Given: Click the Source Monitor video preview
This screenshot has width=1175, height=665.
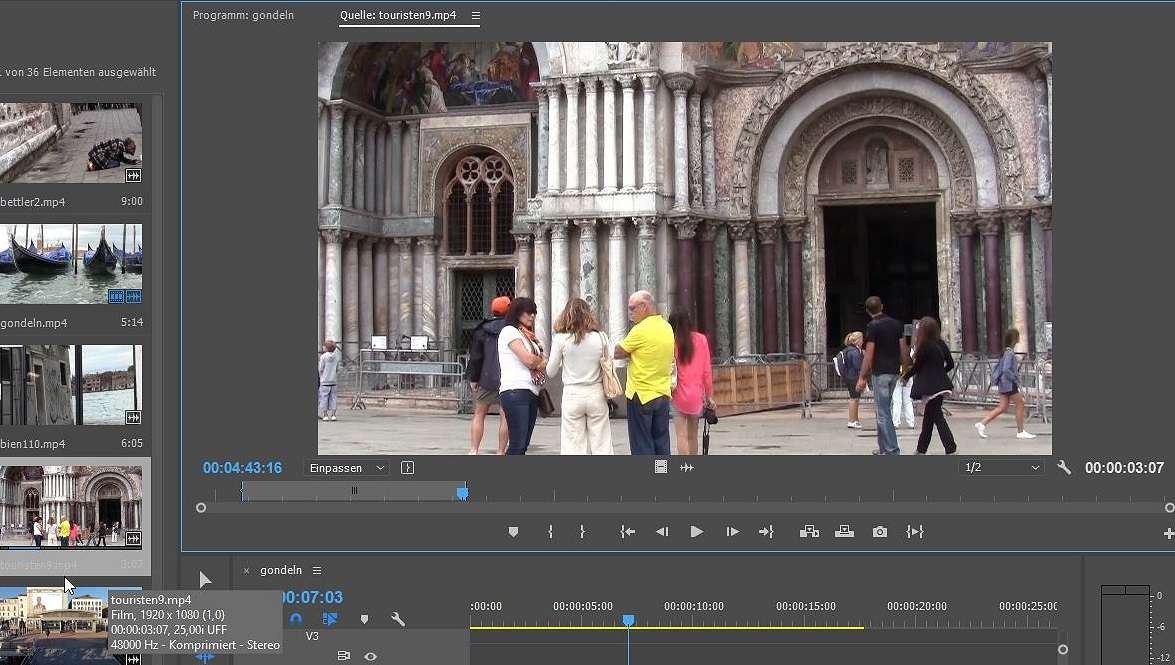Looking at the screenshot, I should tap(684, 248).
